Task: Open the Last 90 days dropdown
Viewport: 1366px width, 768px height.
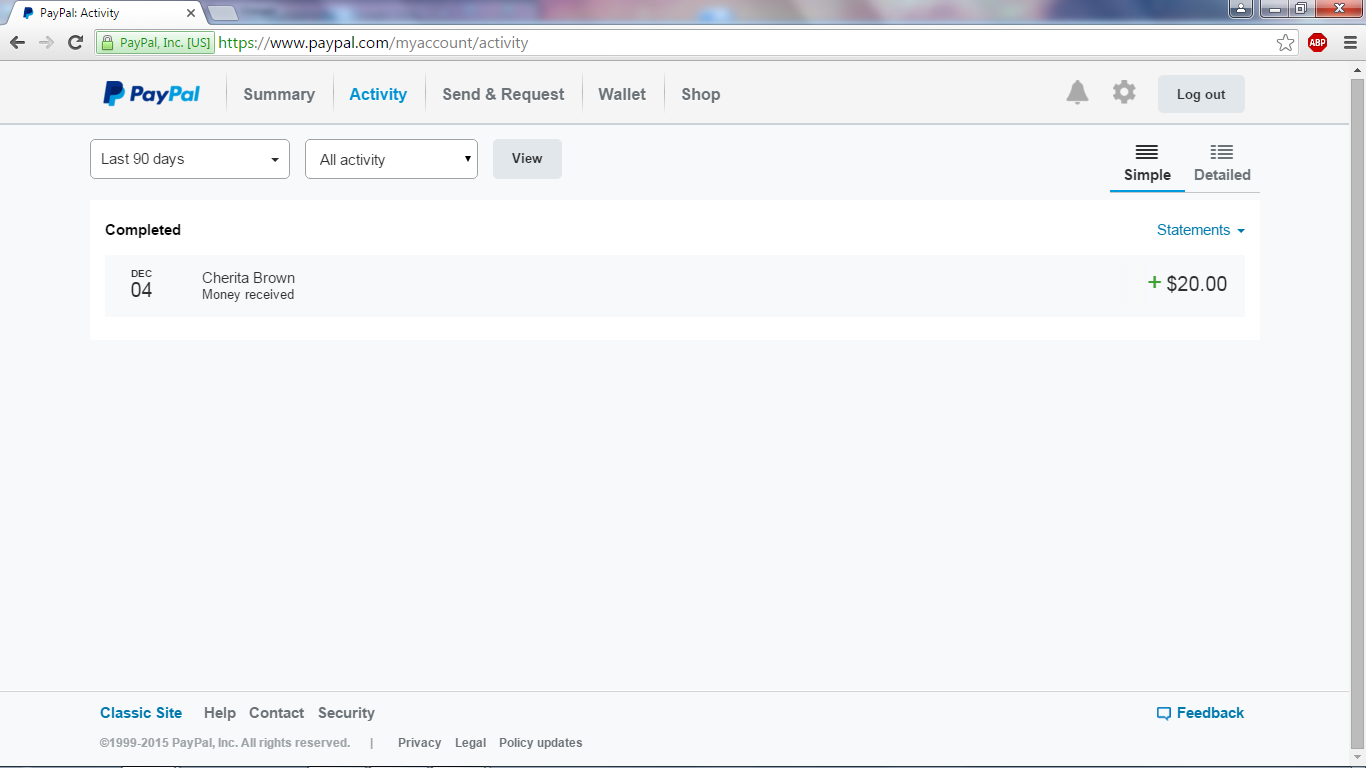Action: [190, 159]
